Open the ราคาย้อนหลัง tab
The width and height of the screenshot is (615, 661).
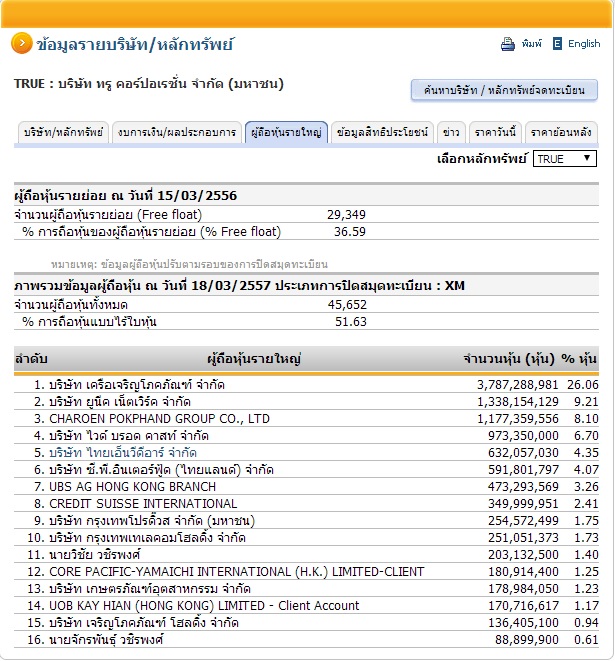coord(561,132)
